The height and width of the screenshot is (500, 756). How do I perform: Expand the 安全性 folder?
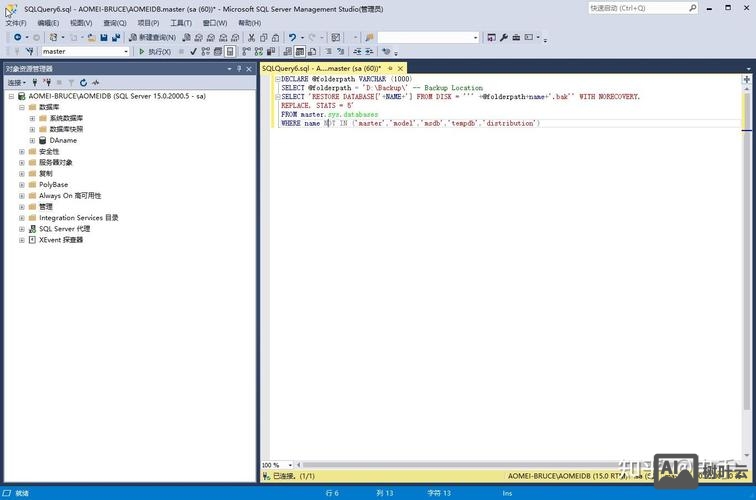click(x=21, y=151)
